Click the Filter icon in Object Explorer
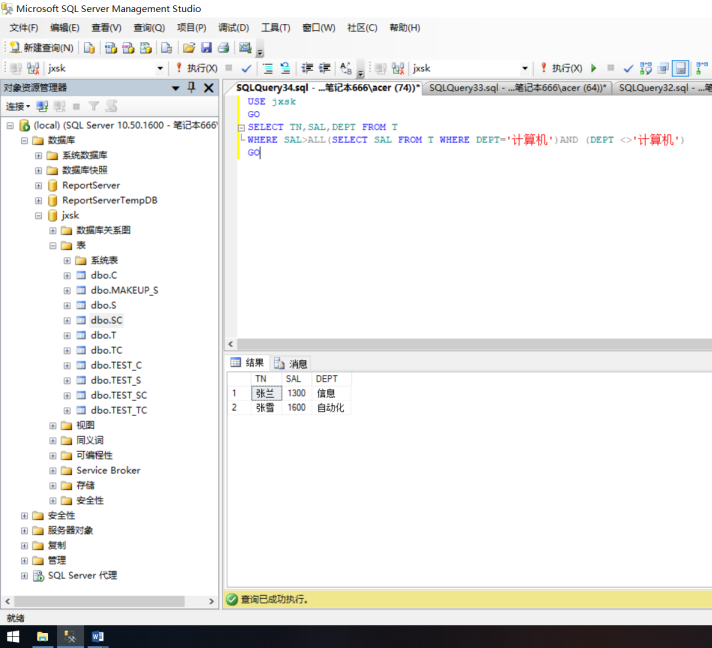 [94, 106]
